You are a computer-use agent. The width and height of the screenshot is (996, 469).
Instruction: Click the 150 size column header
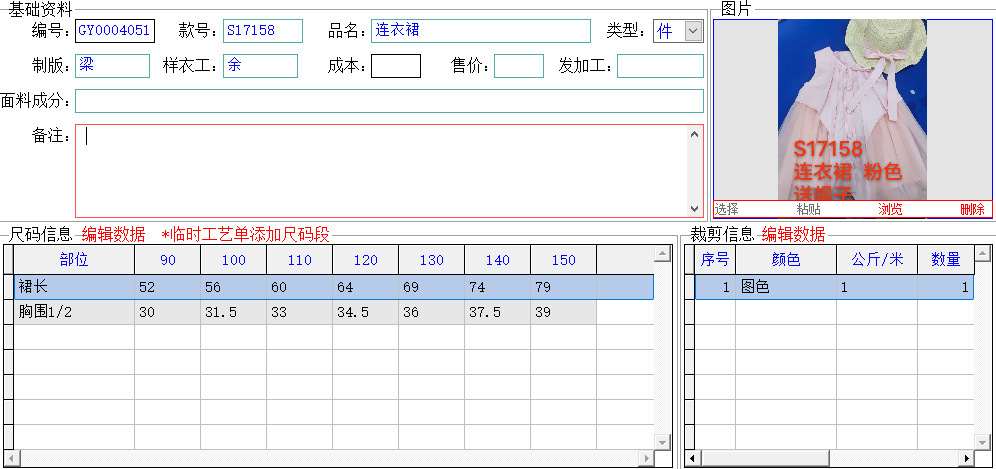pyautogui.click(x=564, y=260)
